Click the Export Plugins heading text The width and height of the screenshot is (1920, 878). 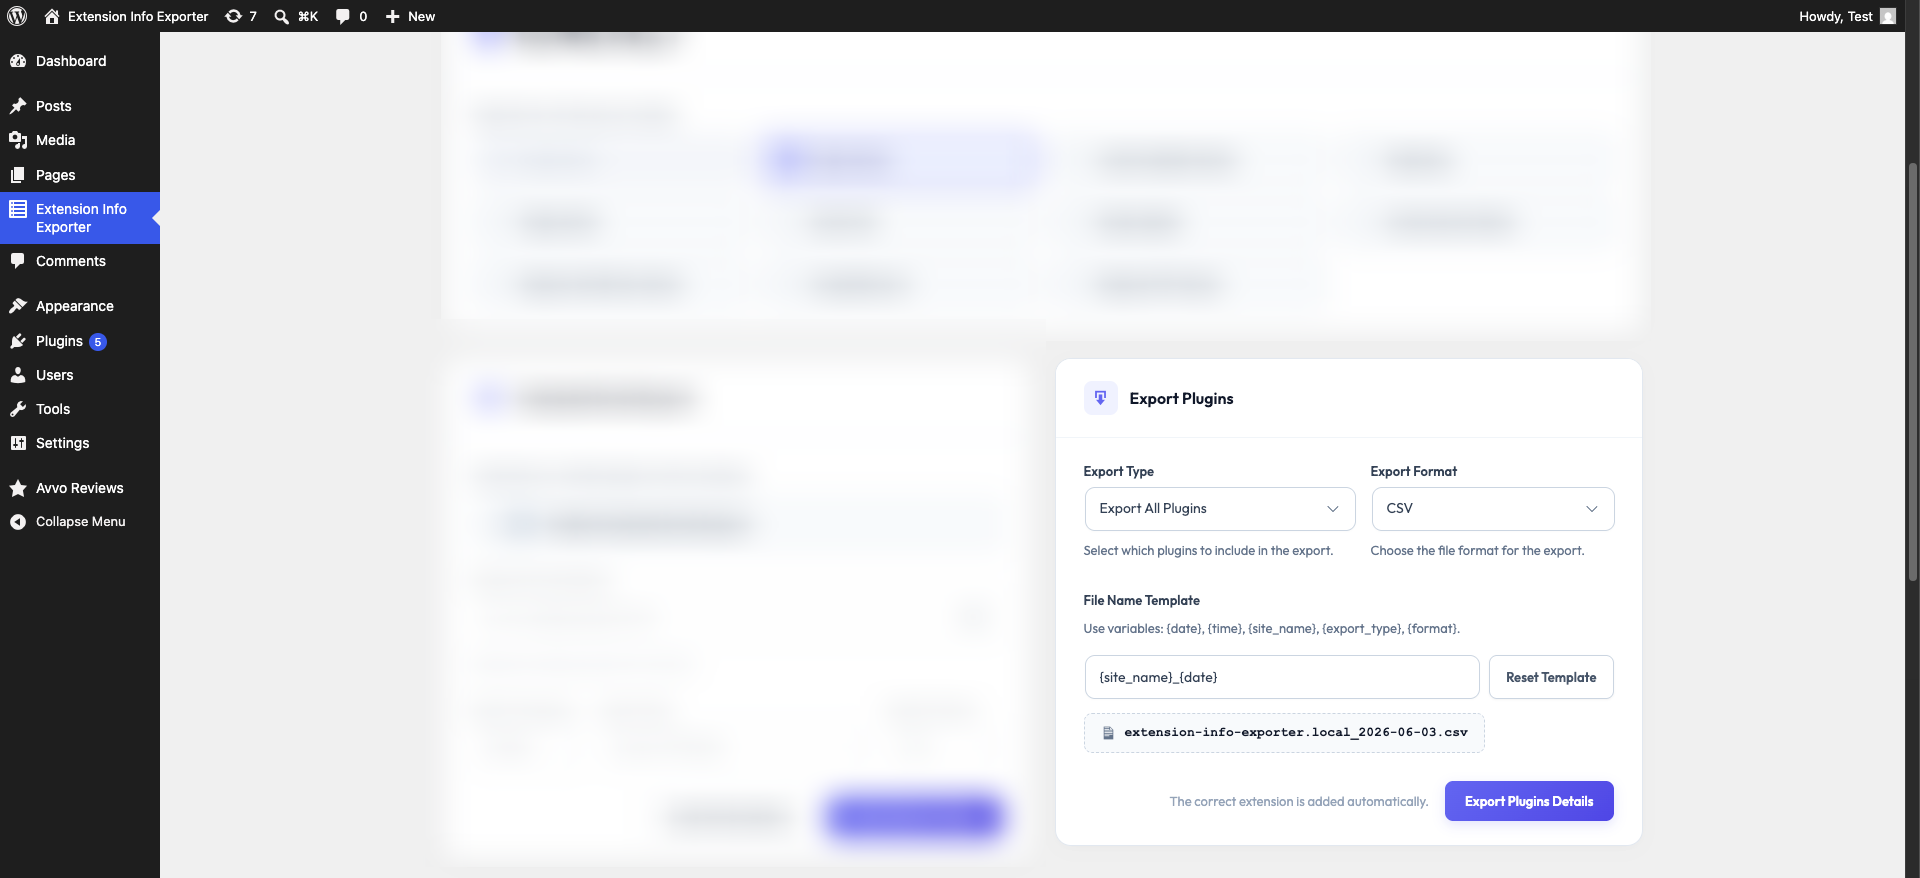coord(1181,398)
